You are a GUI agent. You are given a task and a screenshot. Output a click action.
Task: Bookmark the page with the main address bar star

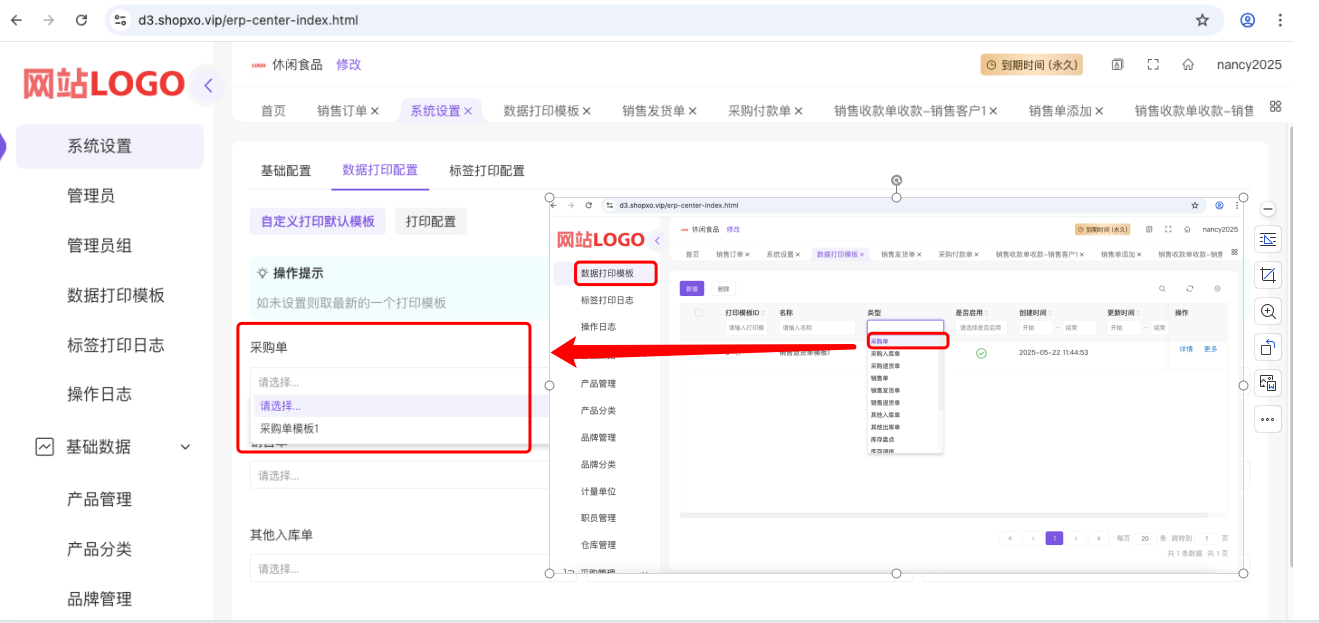click(x=1203, y=20)
